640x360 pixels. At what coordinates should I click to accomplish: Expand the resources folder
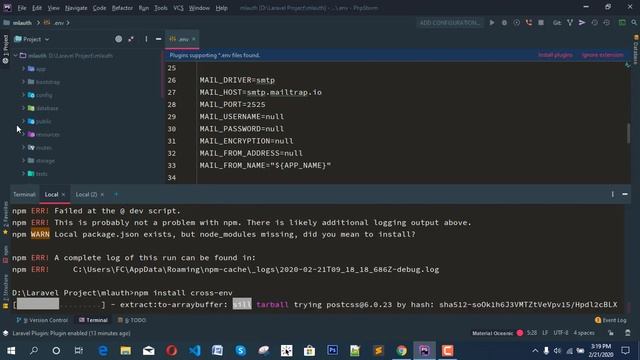click(23, 134)
